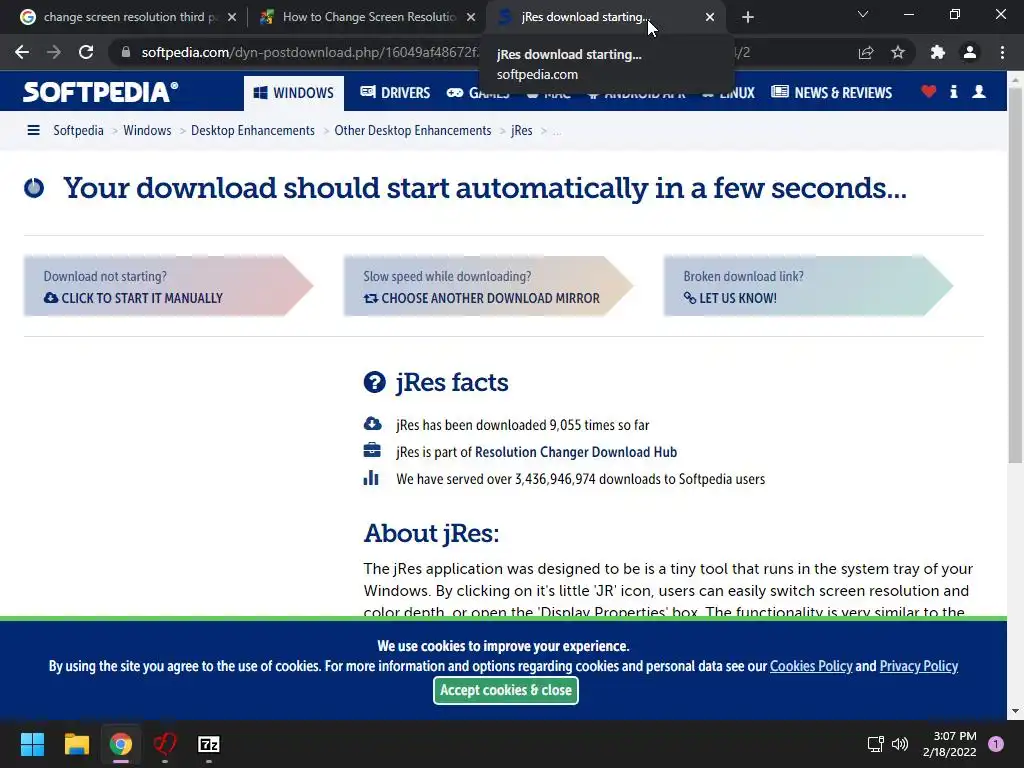Click the site lock icon in address bar

pos(126,52)
